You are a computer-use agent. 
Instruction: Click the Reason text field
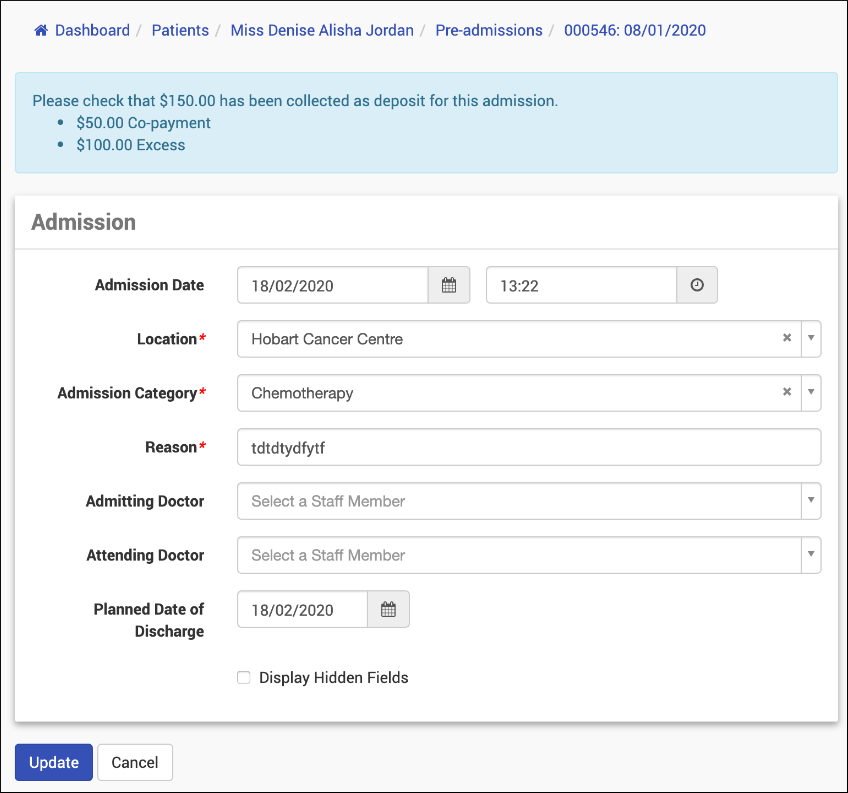pyautogui.click(x=529, y=447)
